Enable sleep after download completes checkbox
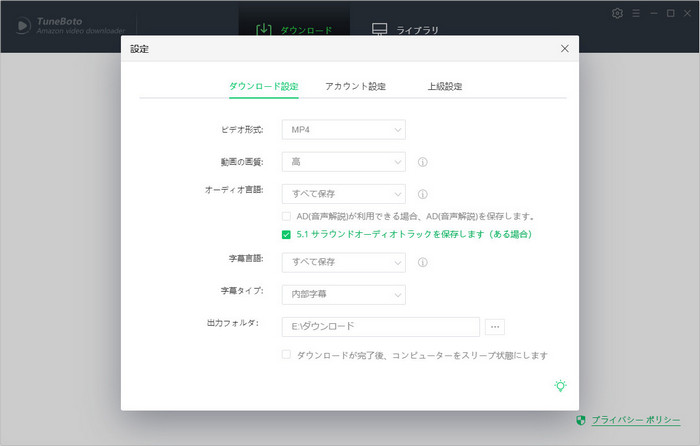Viewport: 700px width, 446px height. pyautogui.click(x=286, y=354)
